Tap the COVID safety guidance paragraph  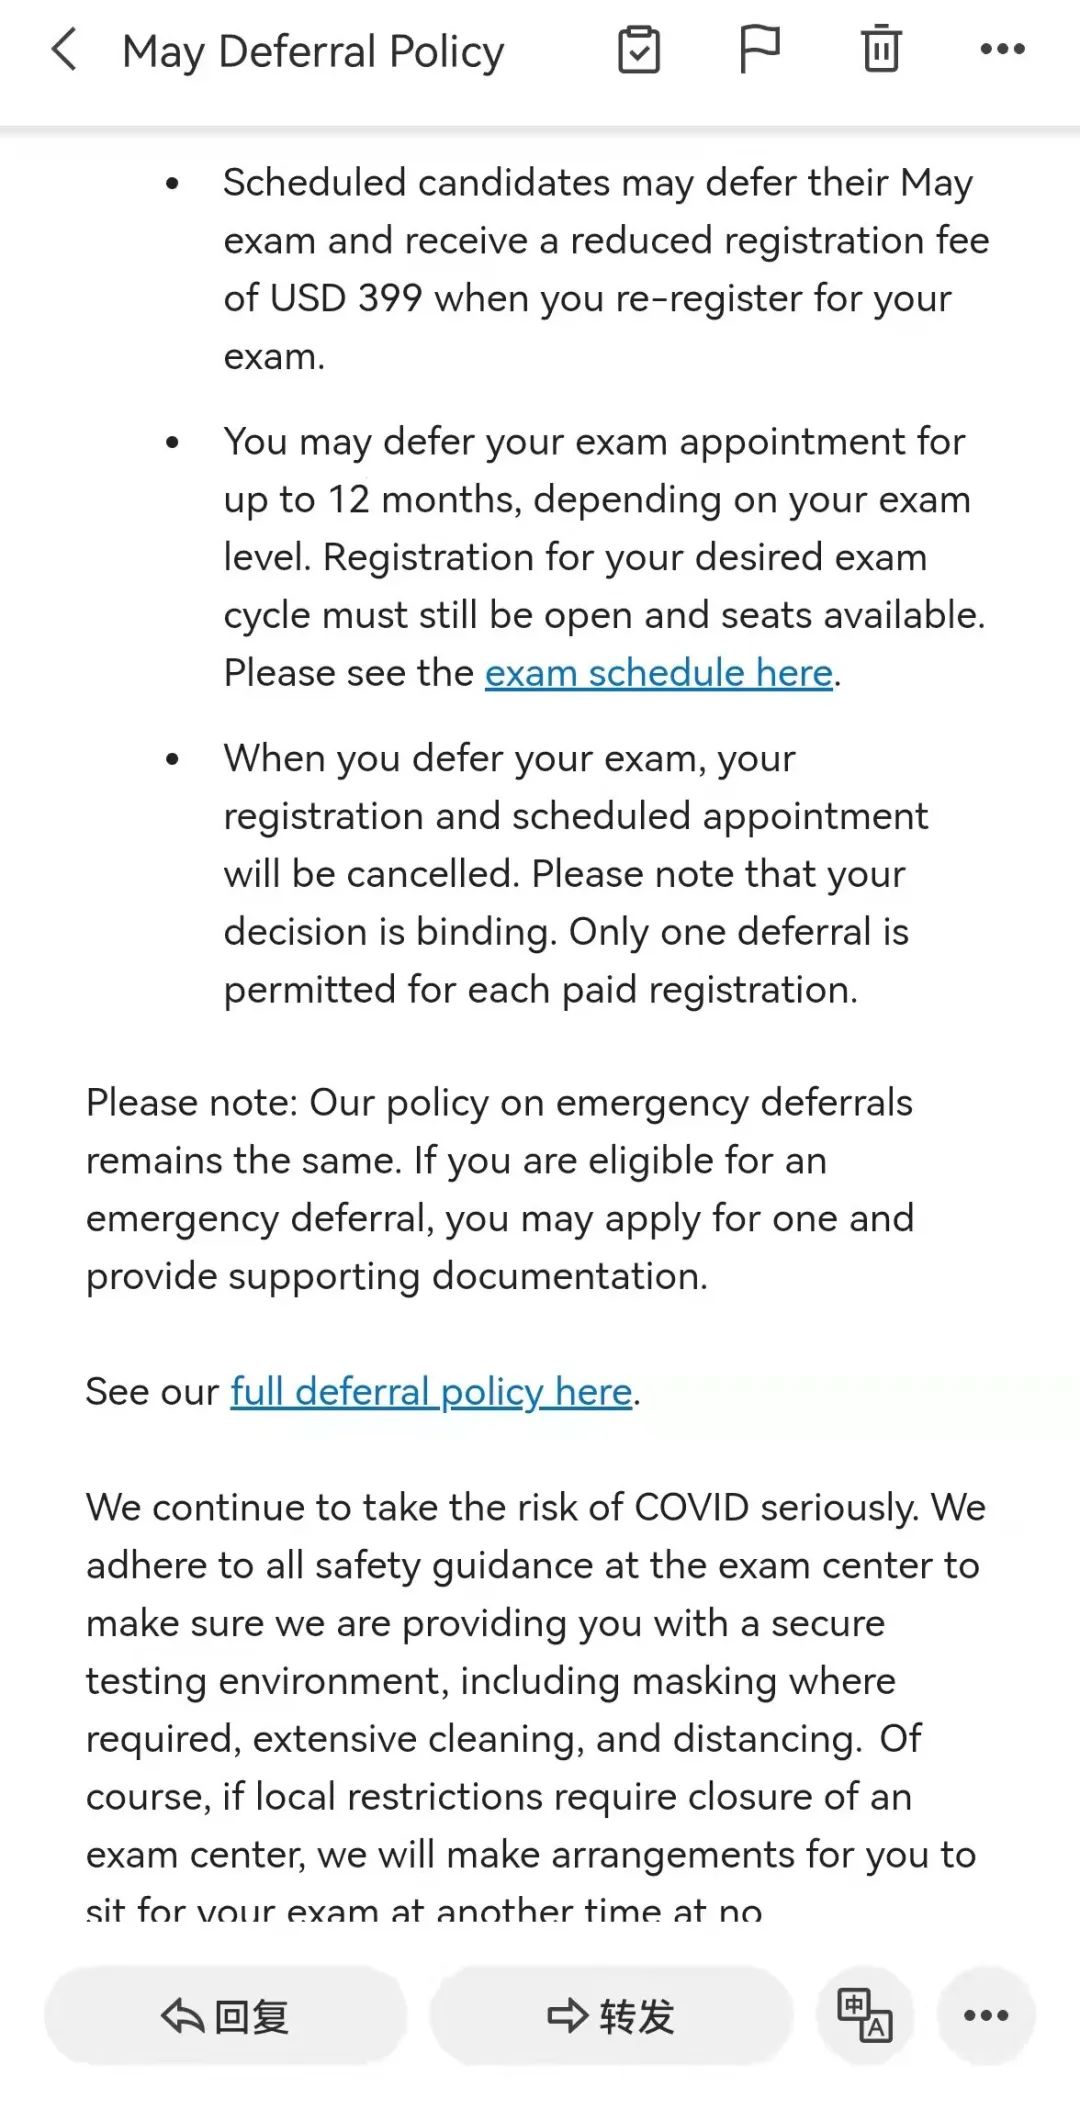point(530,1680)
